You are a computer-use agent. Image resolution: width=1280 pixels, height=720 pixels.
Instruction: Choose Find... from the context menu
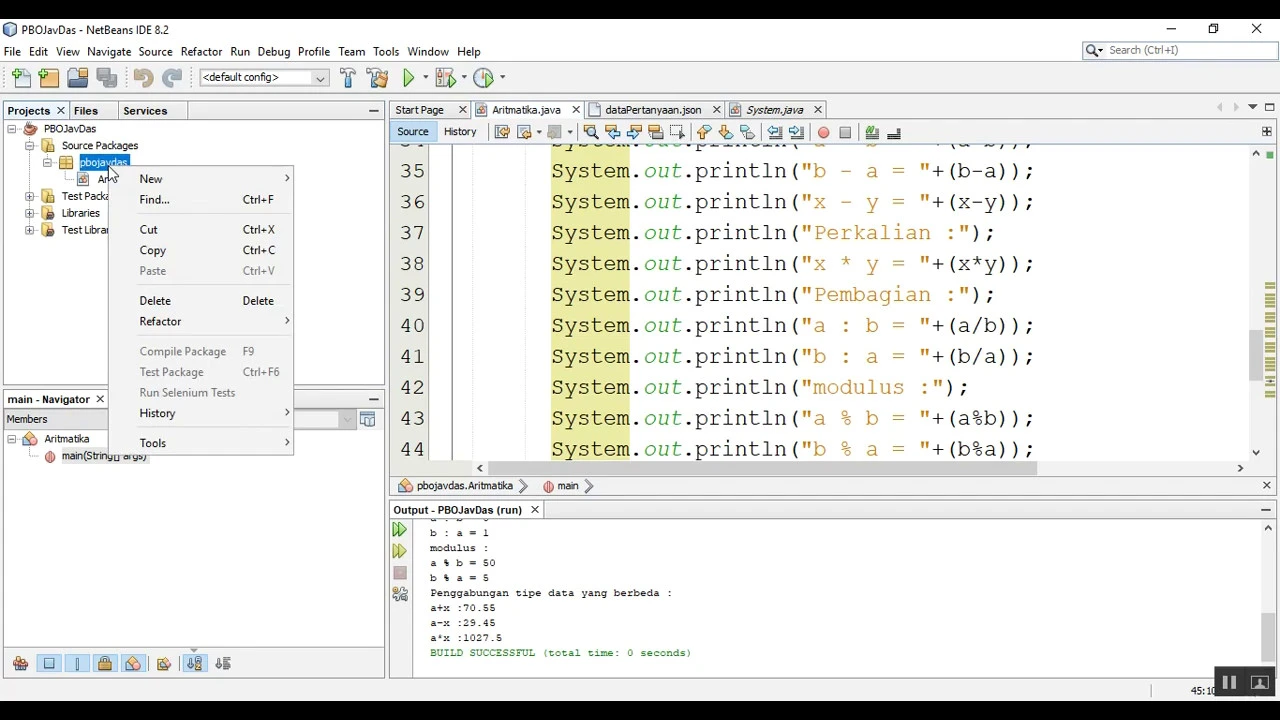(x=201, y=200)
